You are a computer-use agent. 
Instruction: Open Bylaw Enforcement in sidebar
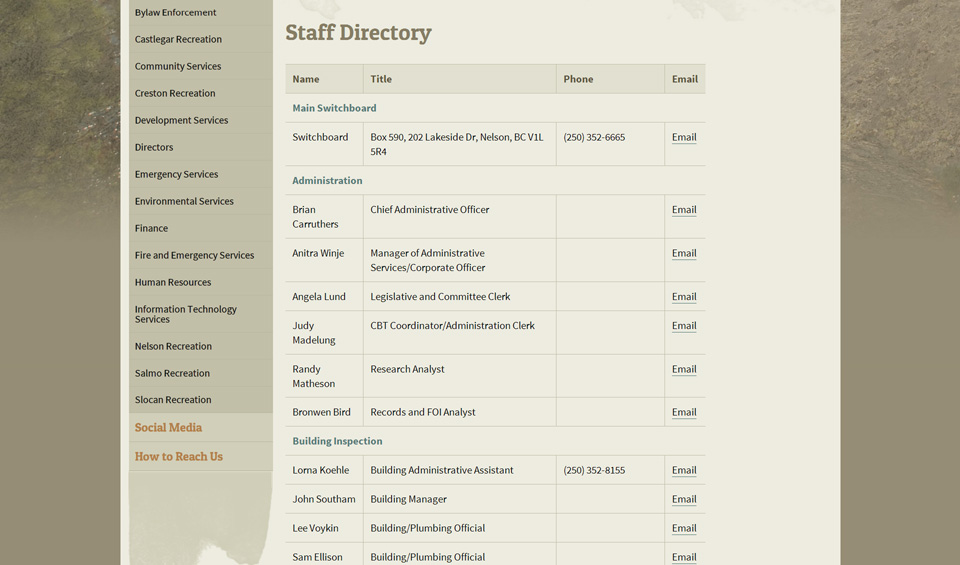point(176,13)
